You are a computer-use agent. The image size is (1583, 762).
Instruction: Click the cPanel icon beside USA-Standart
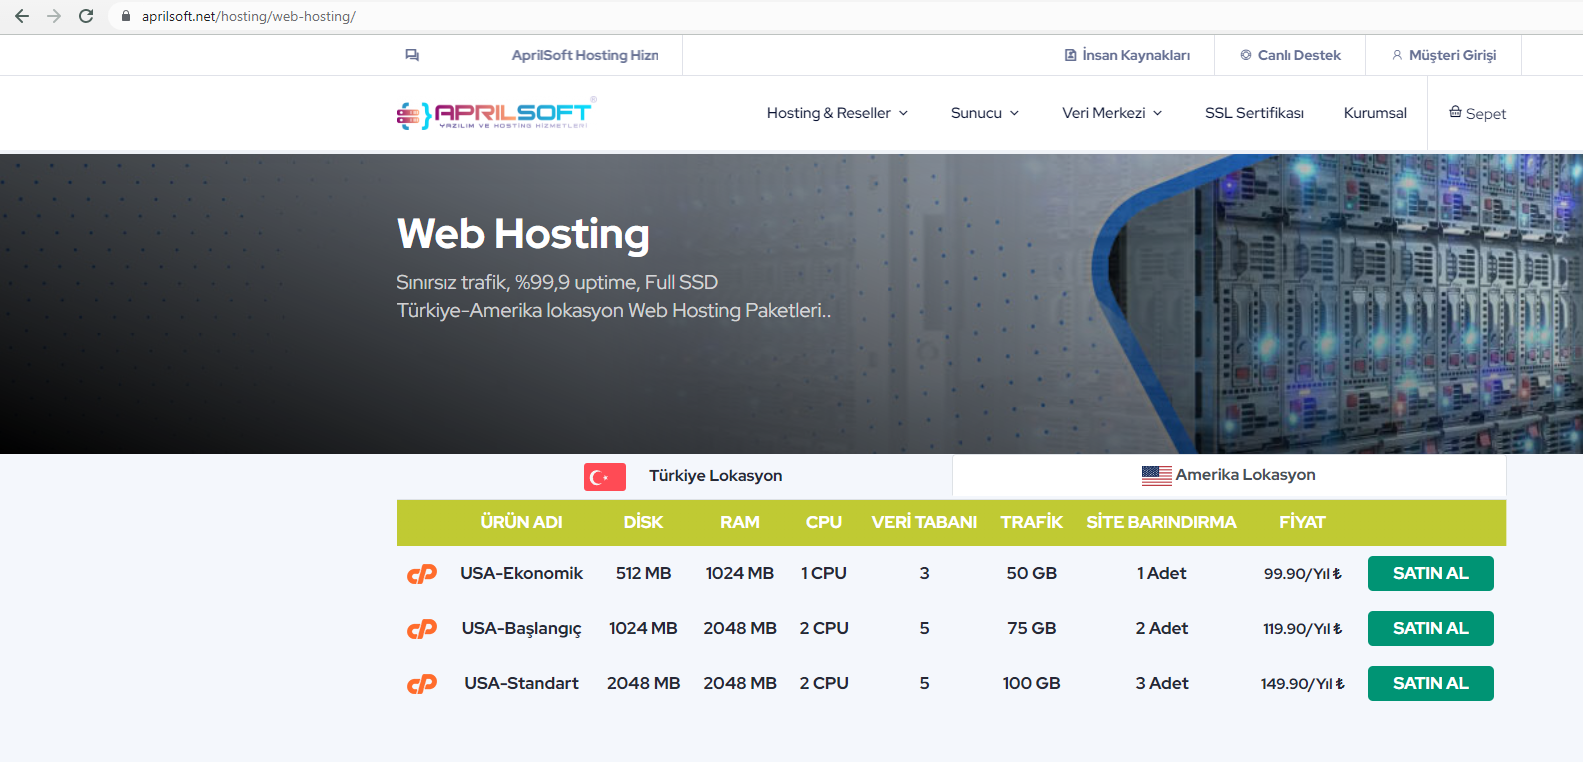(422, 684)
